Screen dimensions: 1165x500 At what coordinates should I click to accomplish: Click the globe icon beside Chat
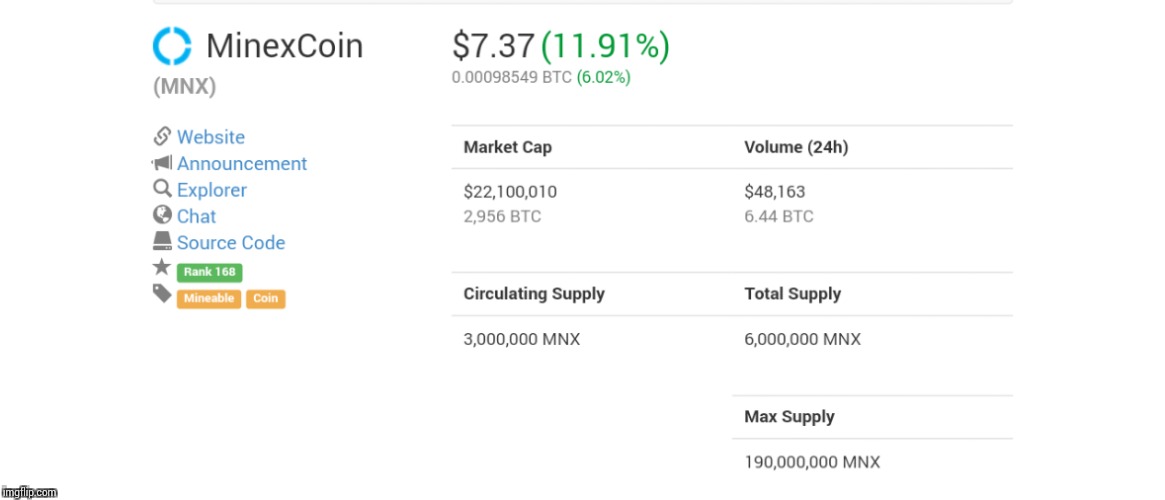163,215
